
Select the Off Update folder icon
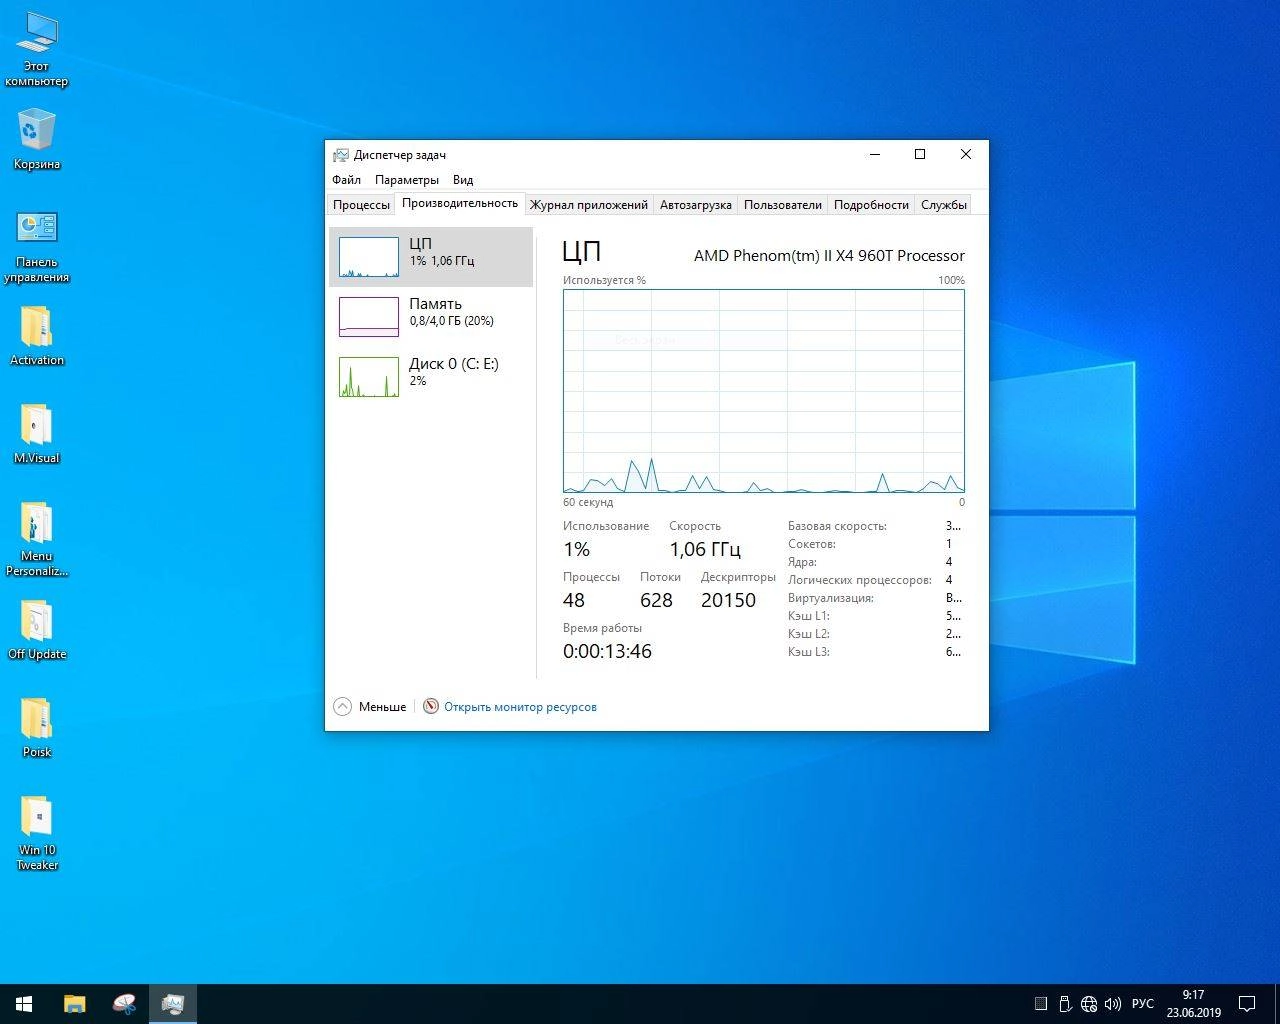(x=37, y=629)
